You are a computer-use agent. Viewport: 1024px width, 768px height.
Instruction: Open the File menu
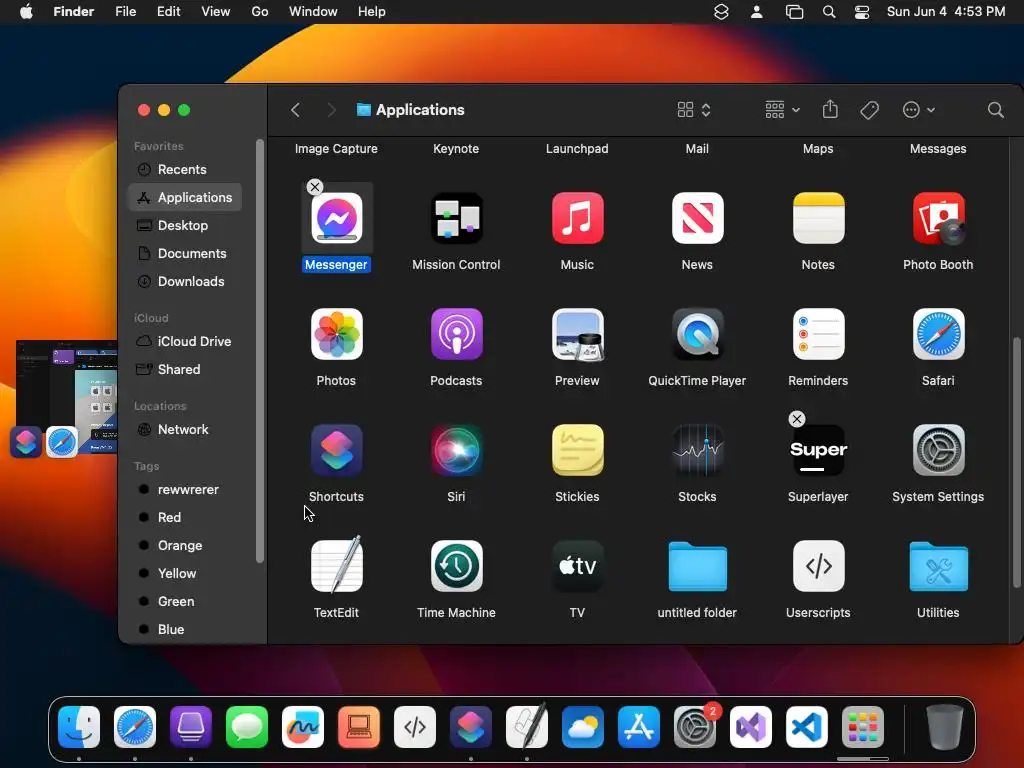tap(125, 12)
